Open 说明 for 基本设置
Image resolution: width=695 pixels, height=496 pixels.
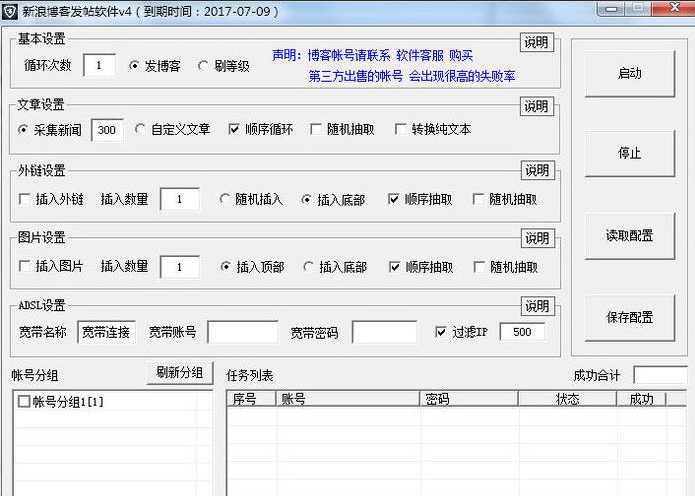click(x=536, y=43)
